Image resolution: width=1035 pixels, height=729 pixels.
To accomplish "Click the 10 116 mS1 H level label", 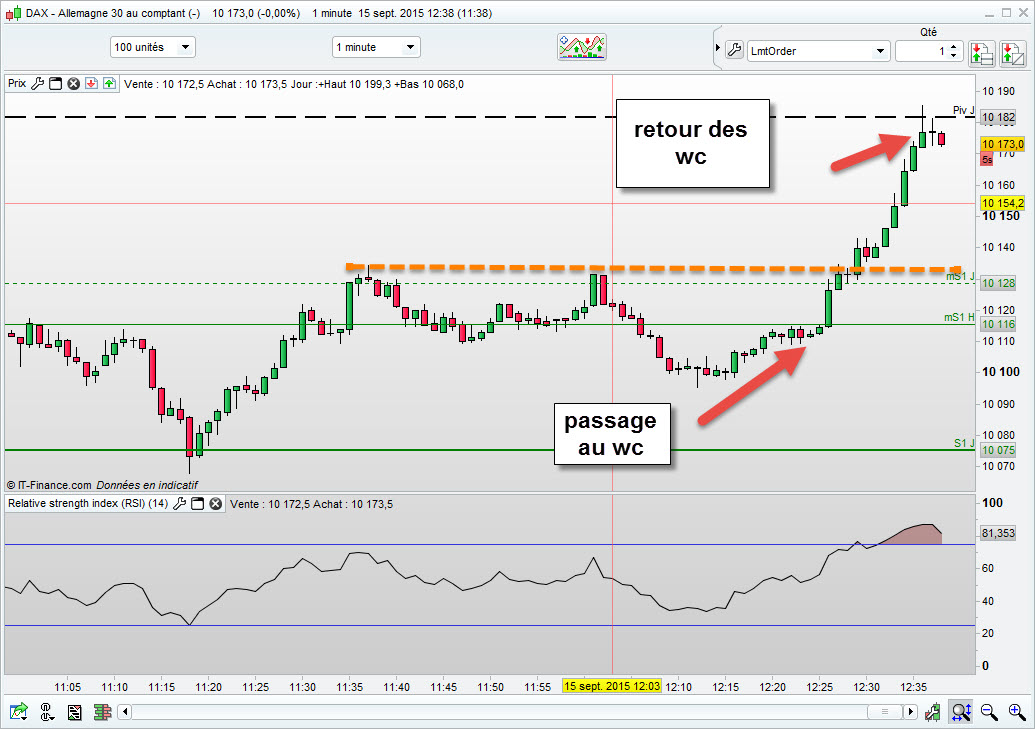I will point(998,324).
